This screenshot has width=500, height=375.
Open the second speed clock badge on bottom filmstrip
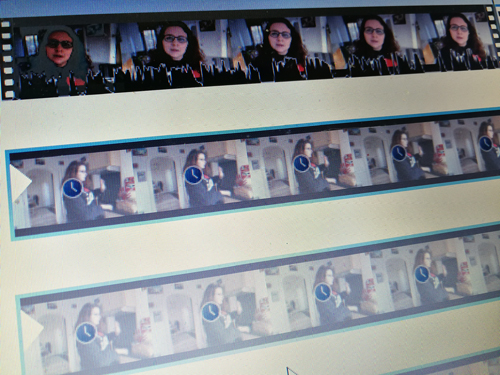[211, 312]
